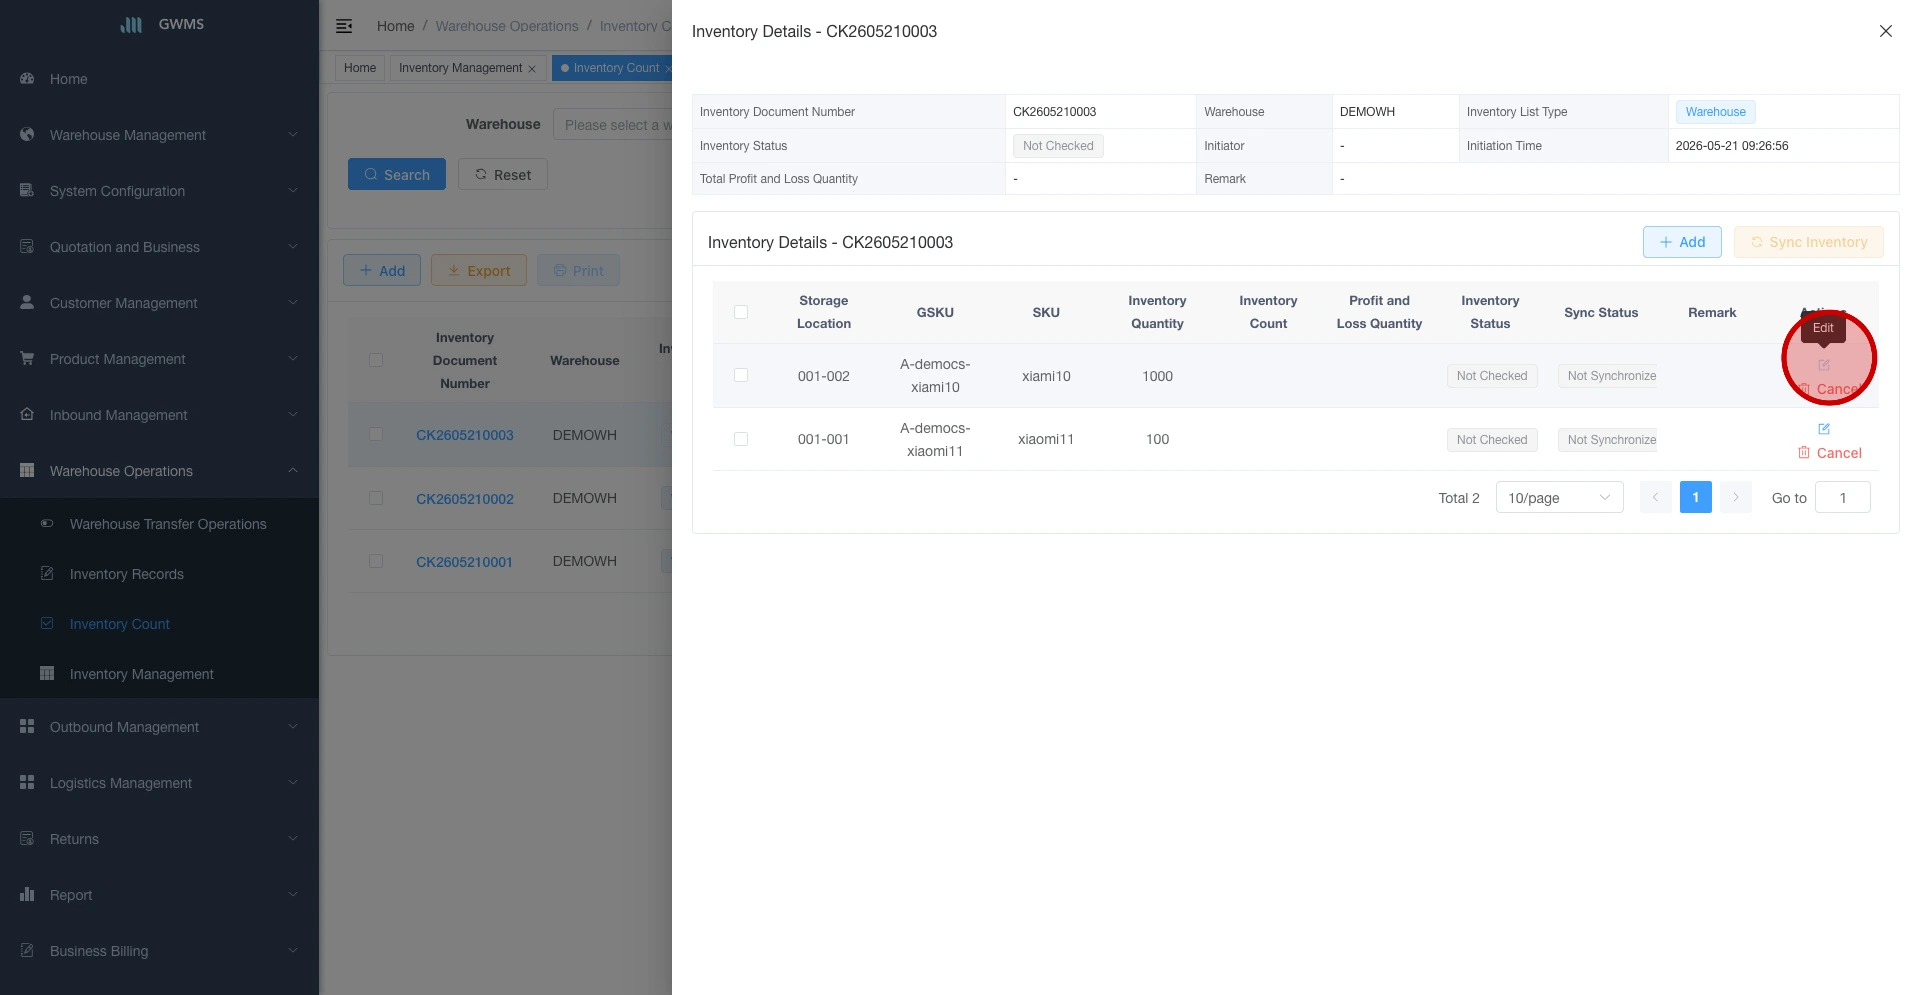Collapse the Warehouse Operations chevron
1920x995 pixels.
[x=293, y=471]
